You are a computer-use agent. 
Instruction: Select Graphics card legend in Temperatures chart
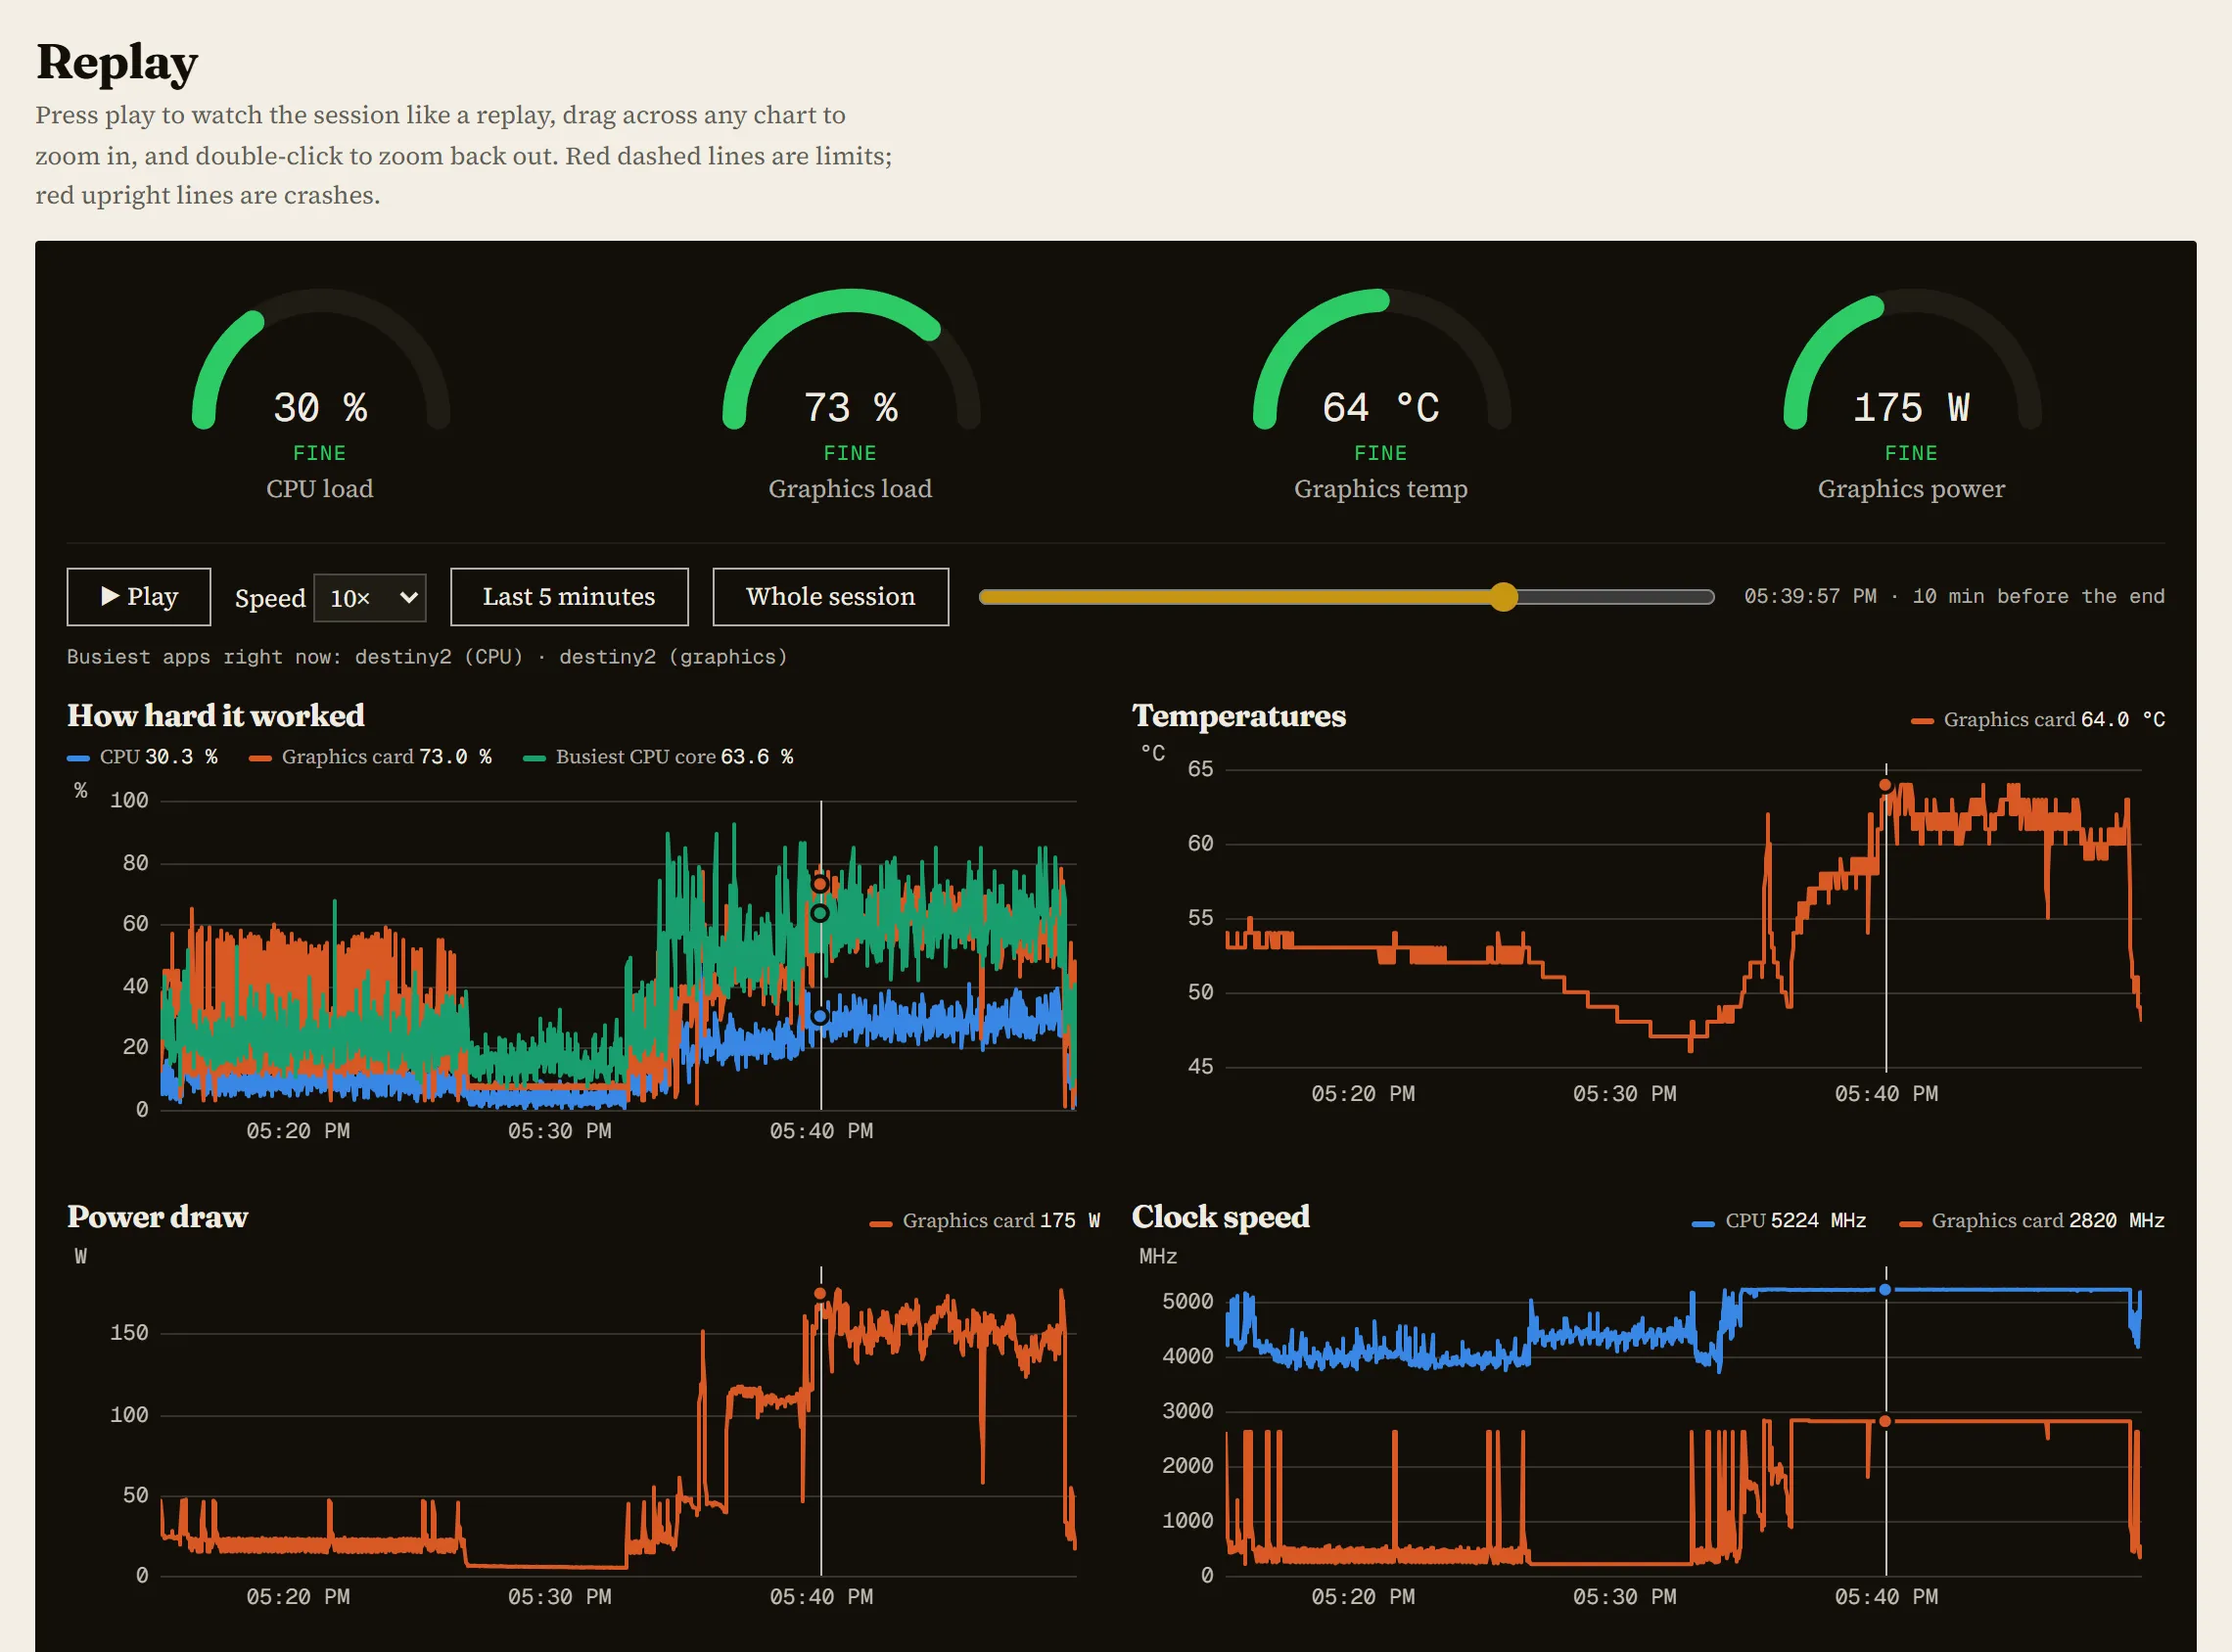pyautogui.click(x=2037, y=720)
